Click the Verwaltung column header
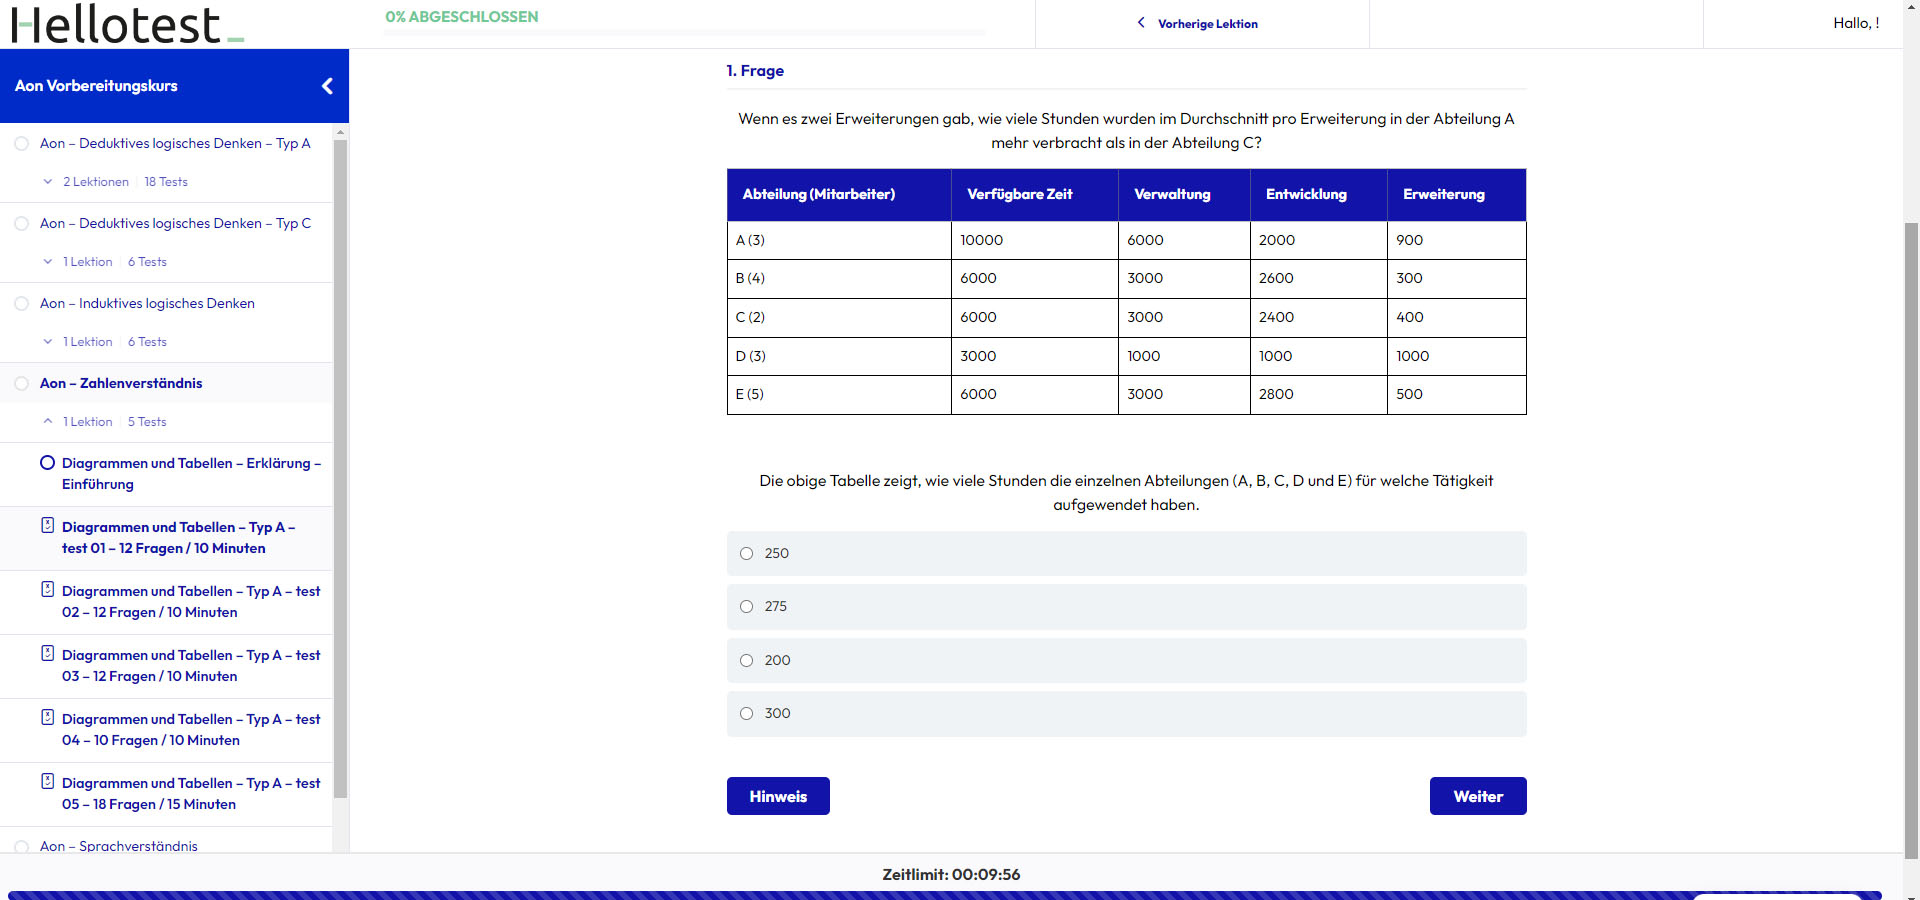This screenshot has width=1920, height=900. (x=1185, y=195)
